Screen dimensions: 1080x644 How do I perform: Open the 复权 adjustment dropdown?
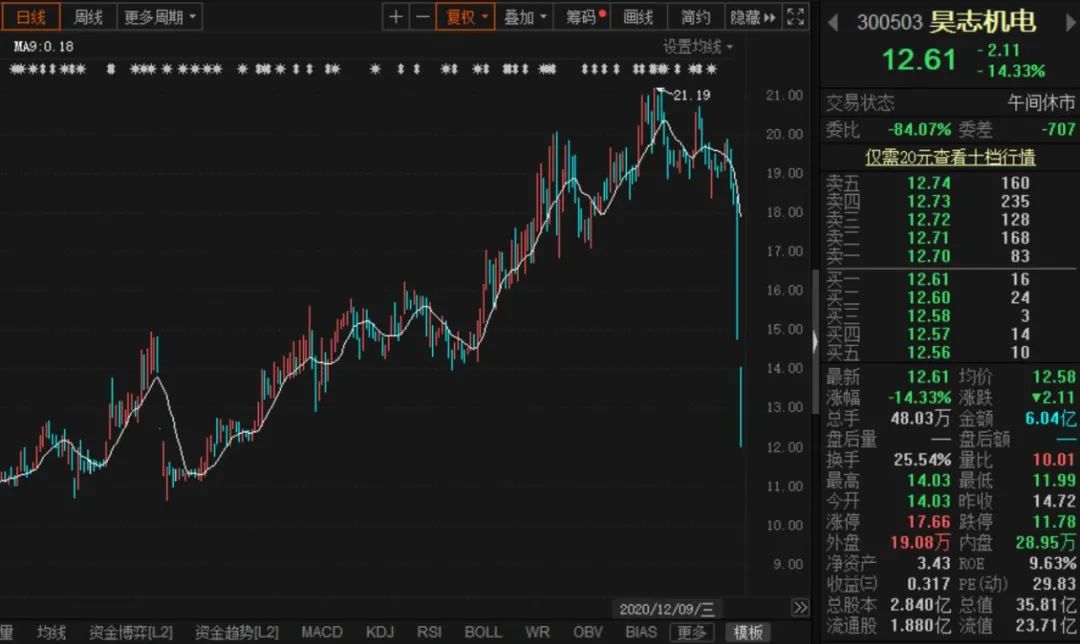pyautogui.click(x=466, y=17)
